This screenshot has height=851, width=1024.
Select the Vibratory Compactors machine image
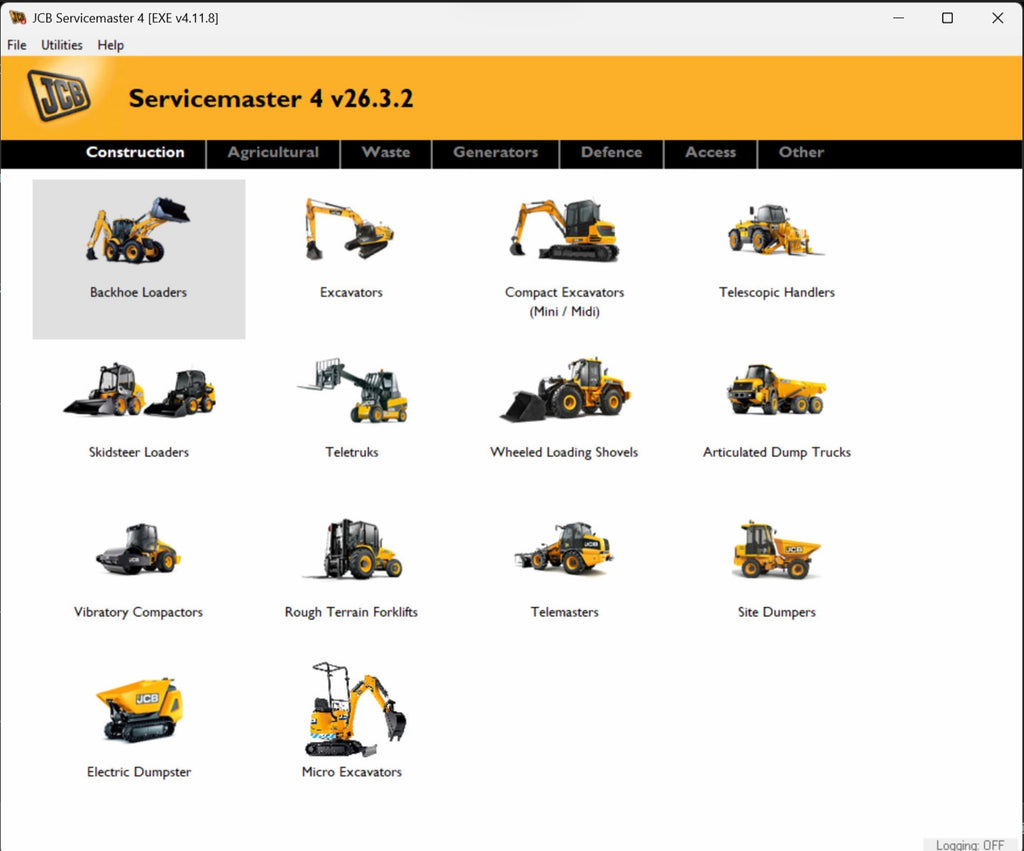click(138, 549)
